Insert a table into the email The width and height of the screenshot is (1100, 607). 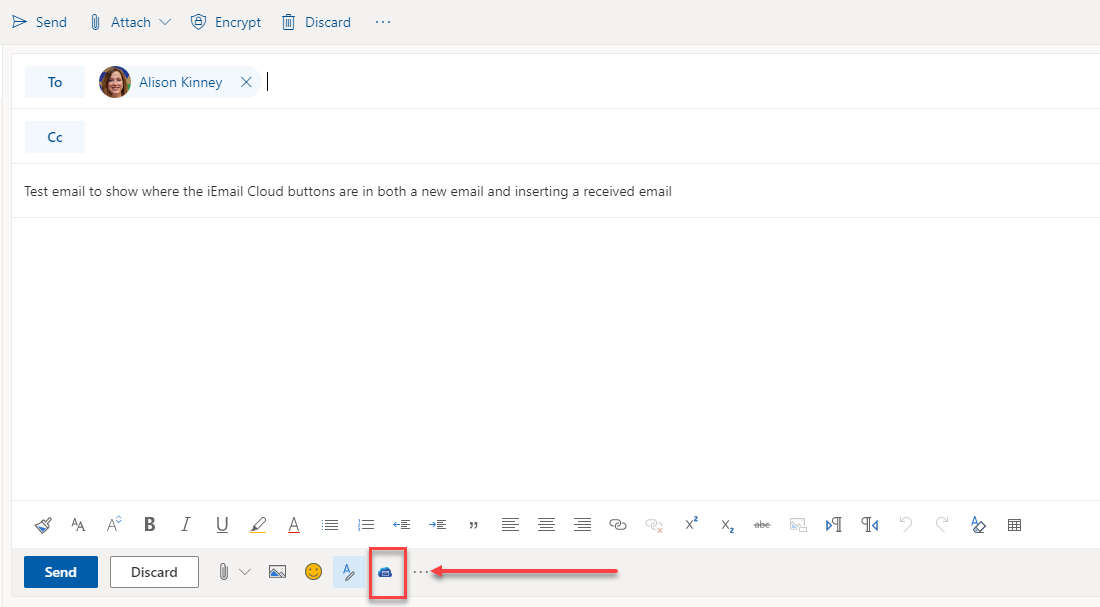[1014, 524]
